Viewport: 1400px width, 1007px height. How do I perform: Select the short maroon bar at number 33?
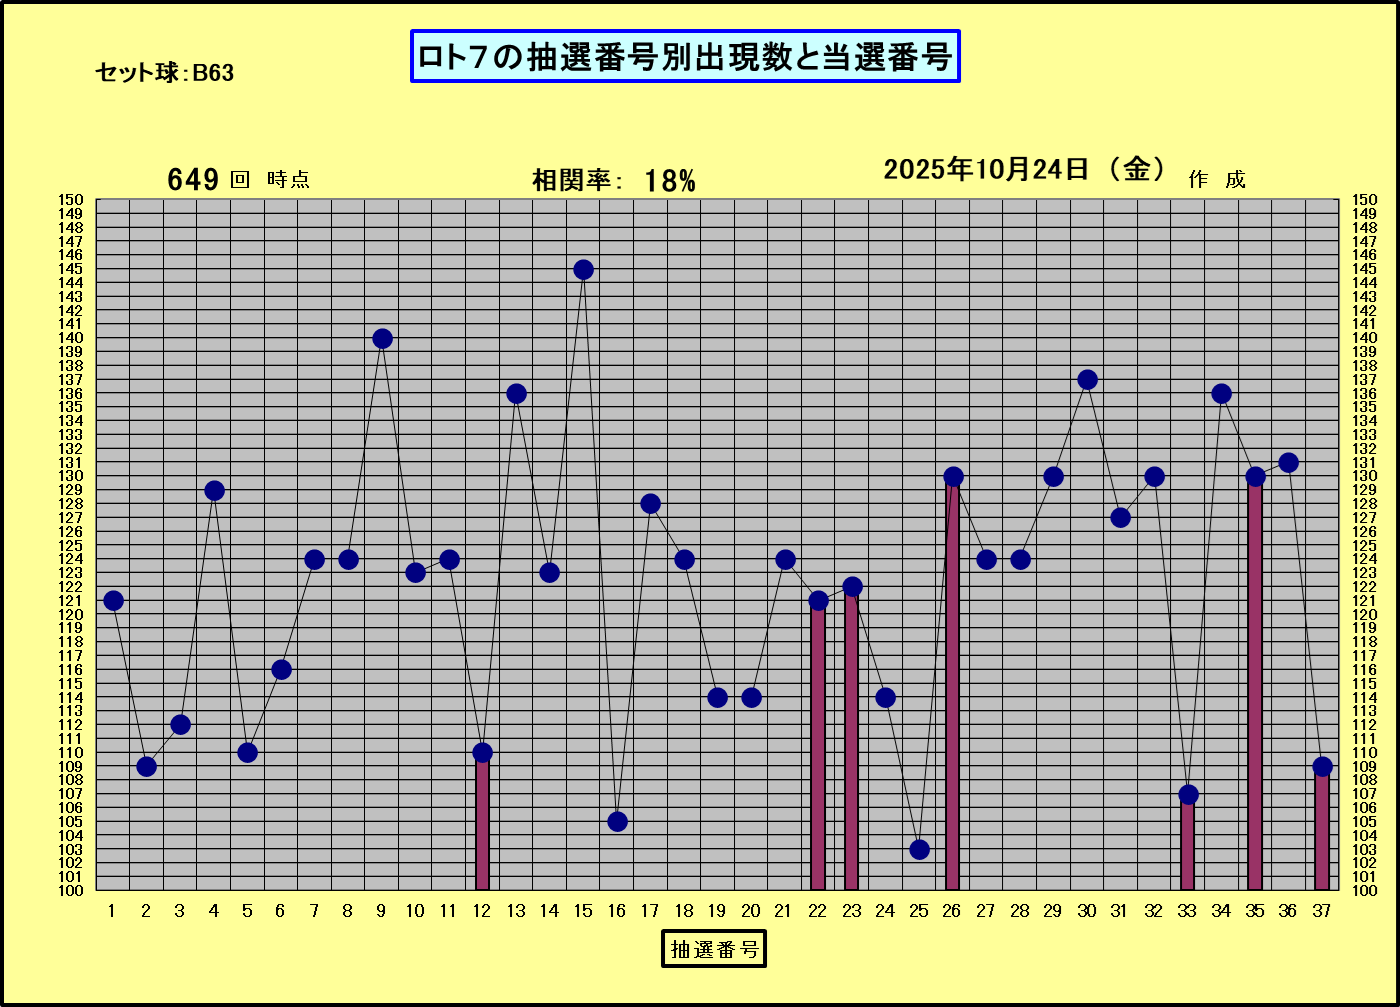tap(1187, 845)
